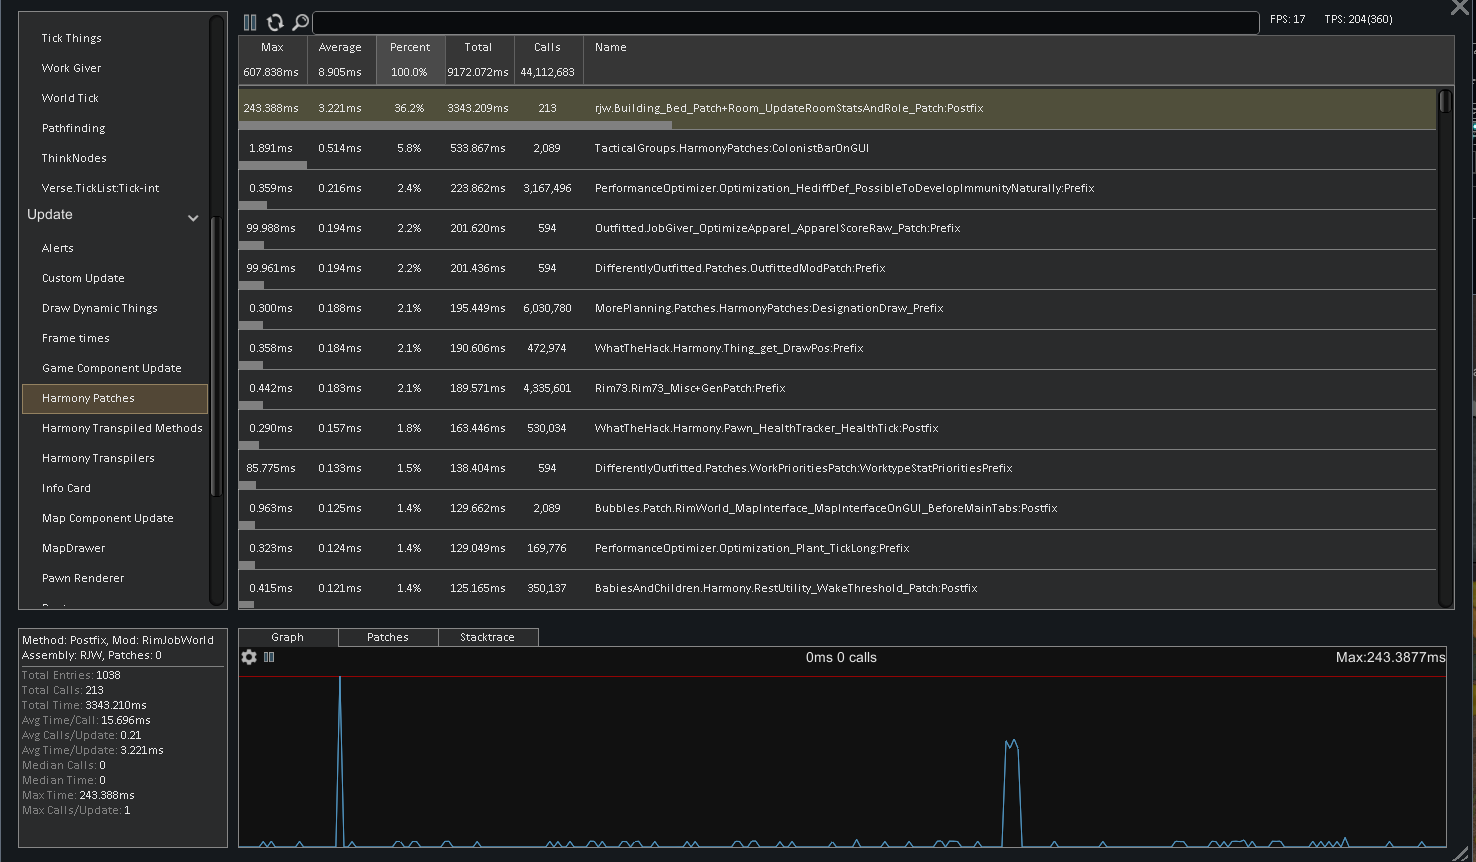
Task: Pause the graph with the small pause icon
Action: pyautogui.click(x=269, y=657)
